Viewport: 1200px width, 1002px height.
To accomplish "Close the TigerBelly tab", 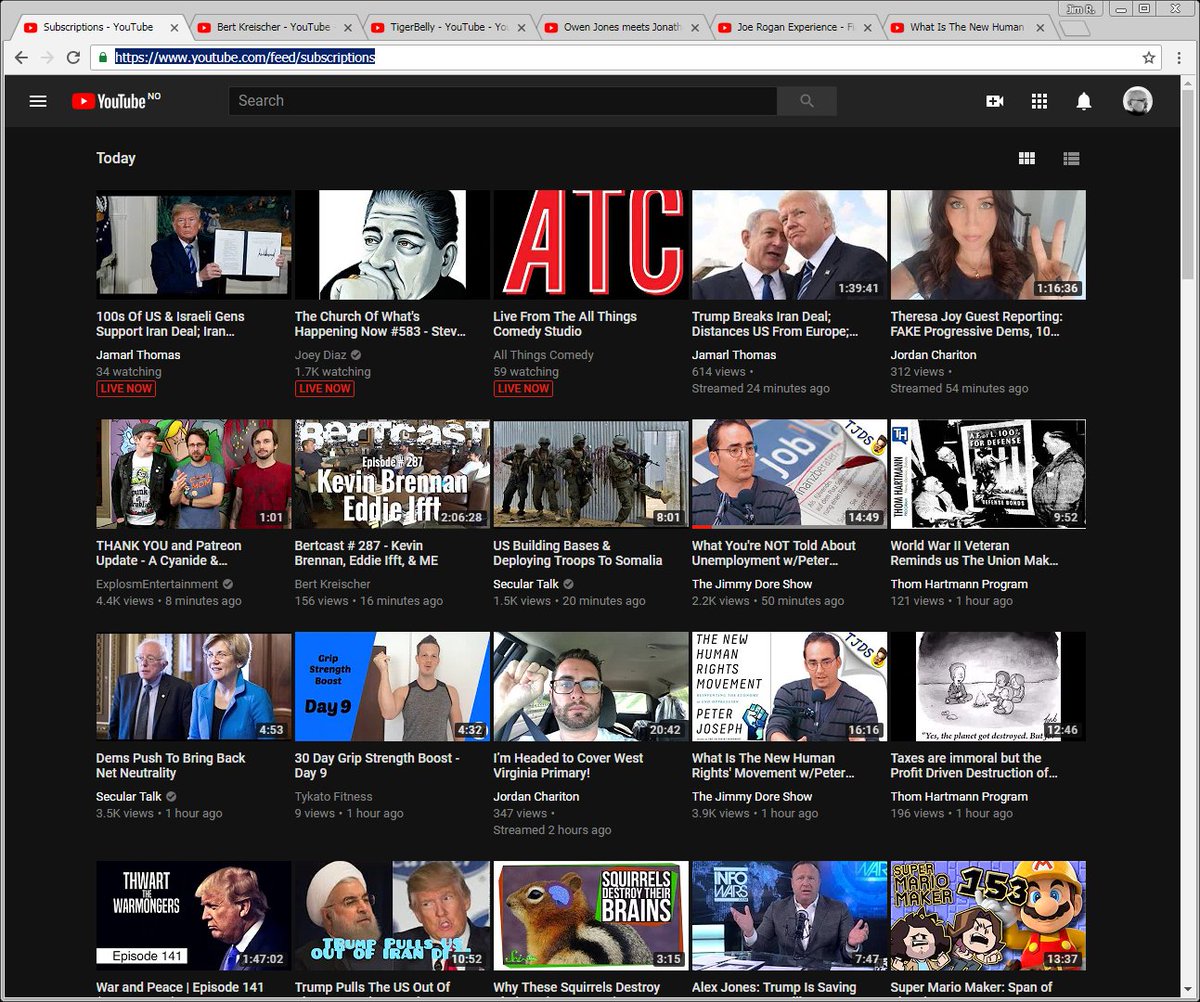I will tap(523, 28).
